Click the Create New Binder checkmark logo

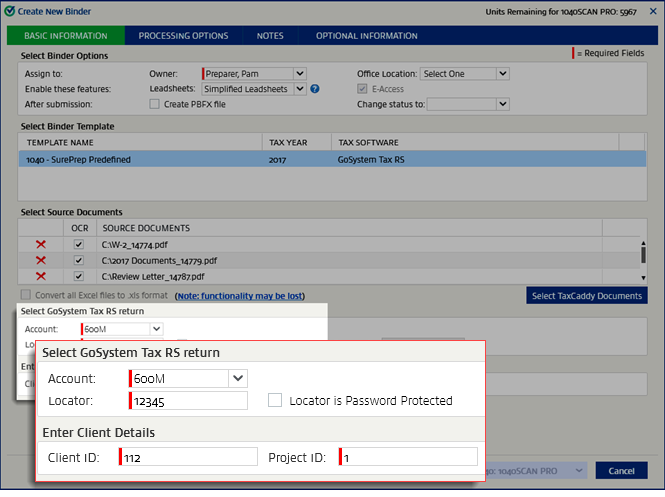coord(9,11)
